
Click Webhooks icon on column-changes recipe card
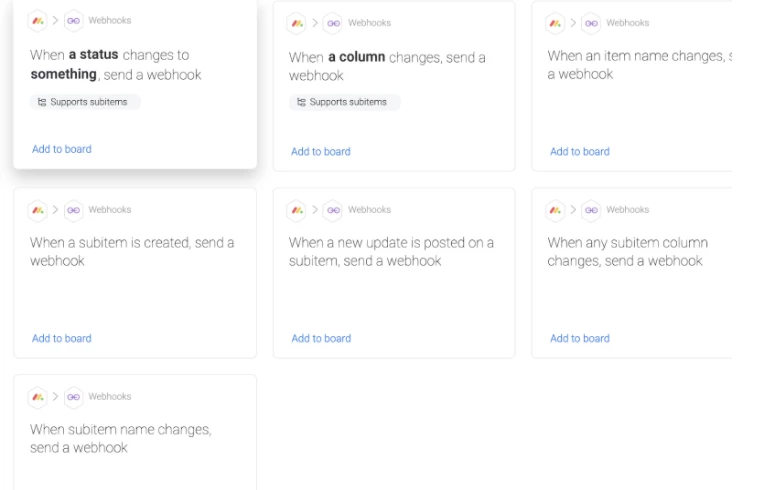332,23
